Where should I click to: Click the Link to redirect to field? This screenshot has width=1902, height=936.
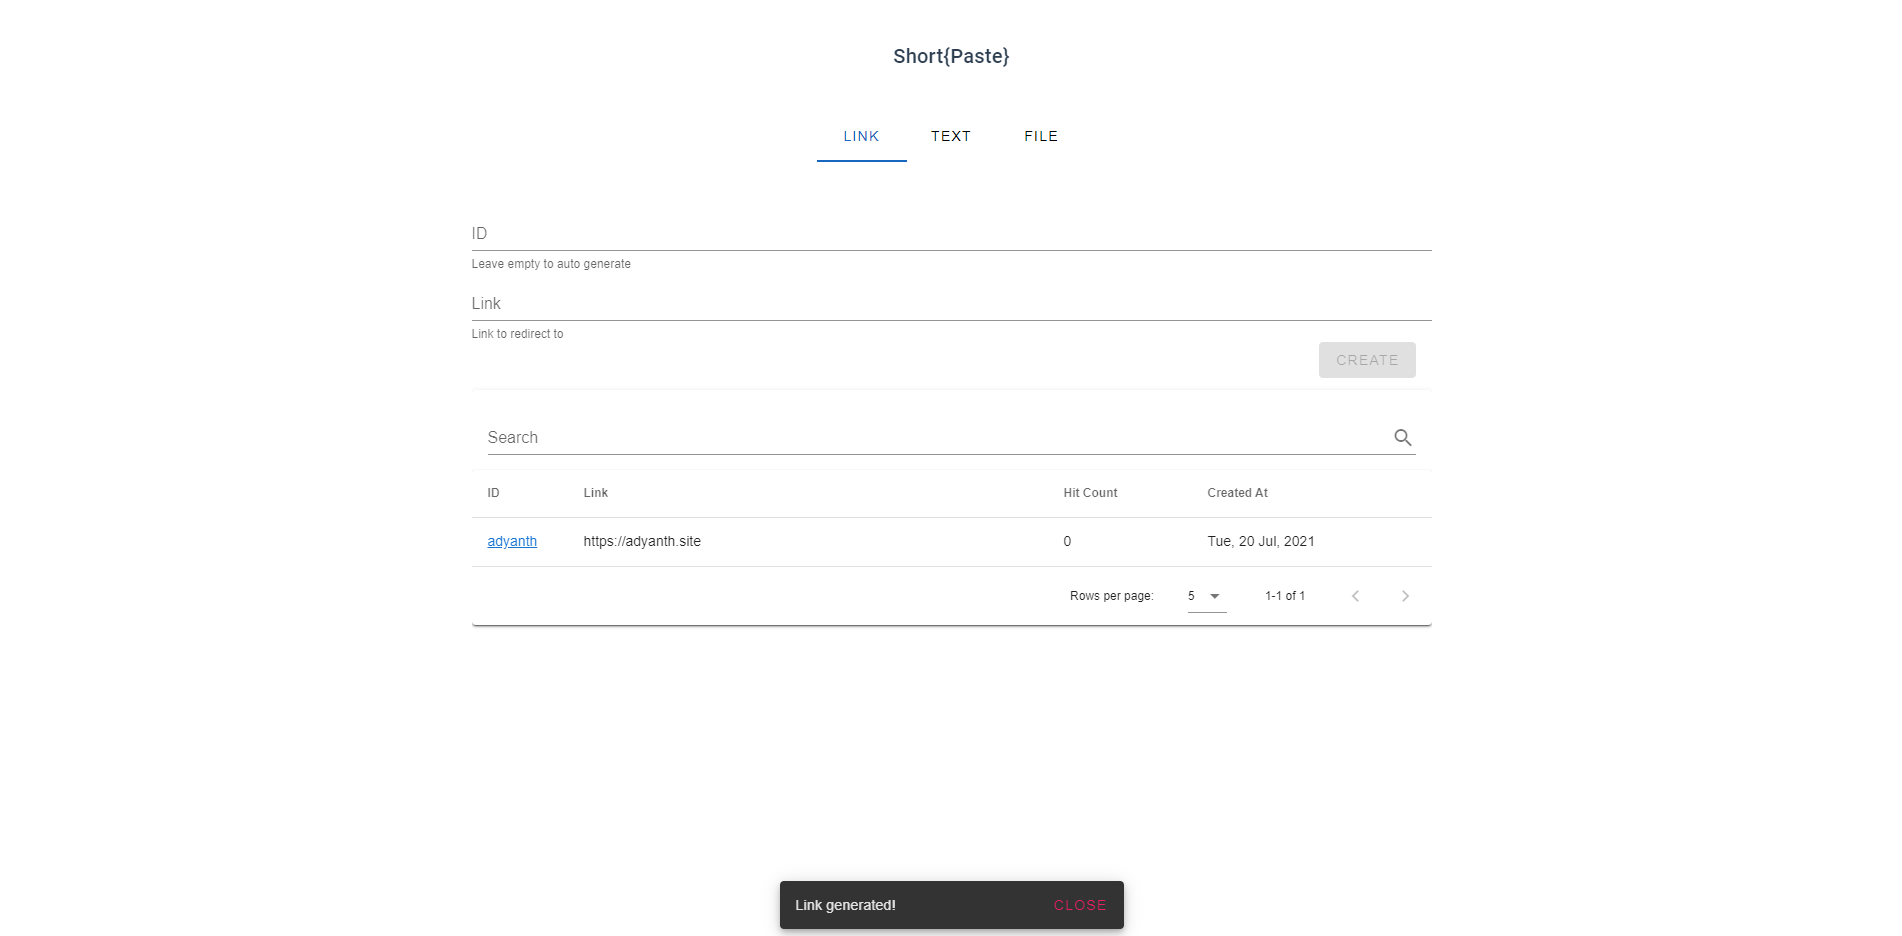(950, 304)
